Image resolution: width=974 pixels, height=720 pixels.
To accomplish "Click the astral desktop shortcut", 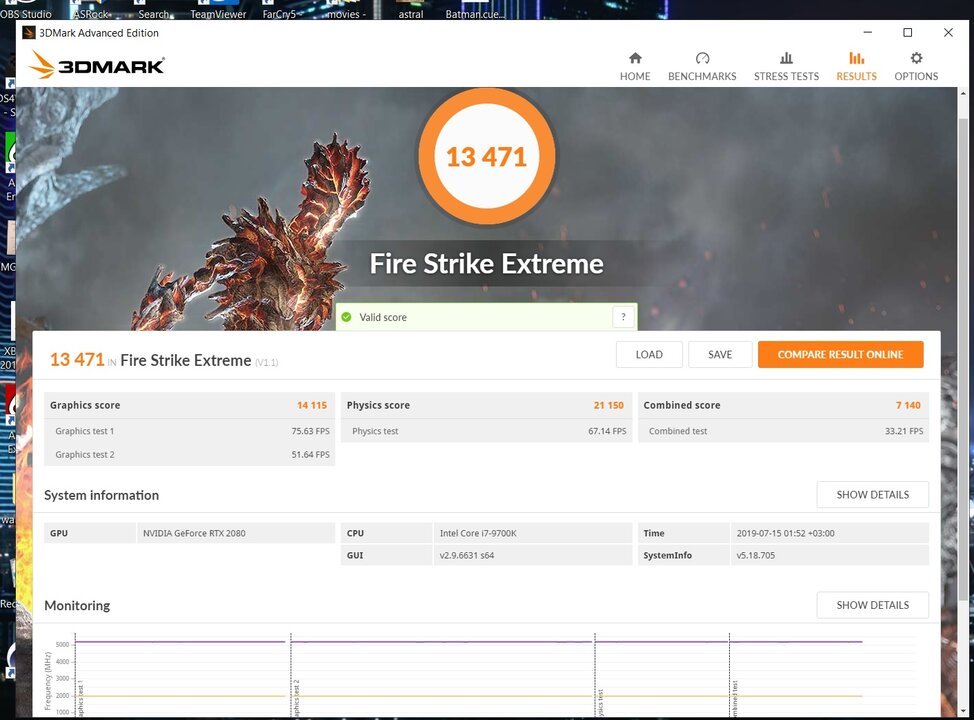I will pyautogui.click(x=411, y=11).
